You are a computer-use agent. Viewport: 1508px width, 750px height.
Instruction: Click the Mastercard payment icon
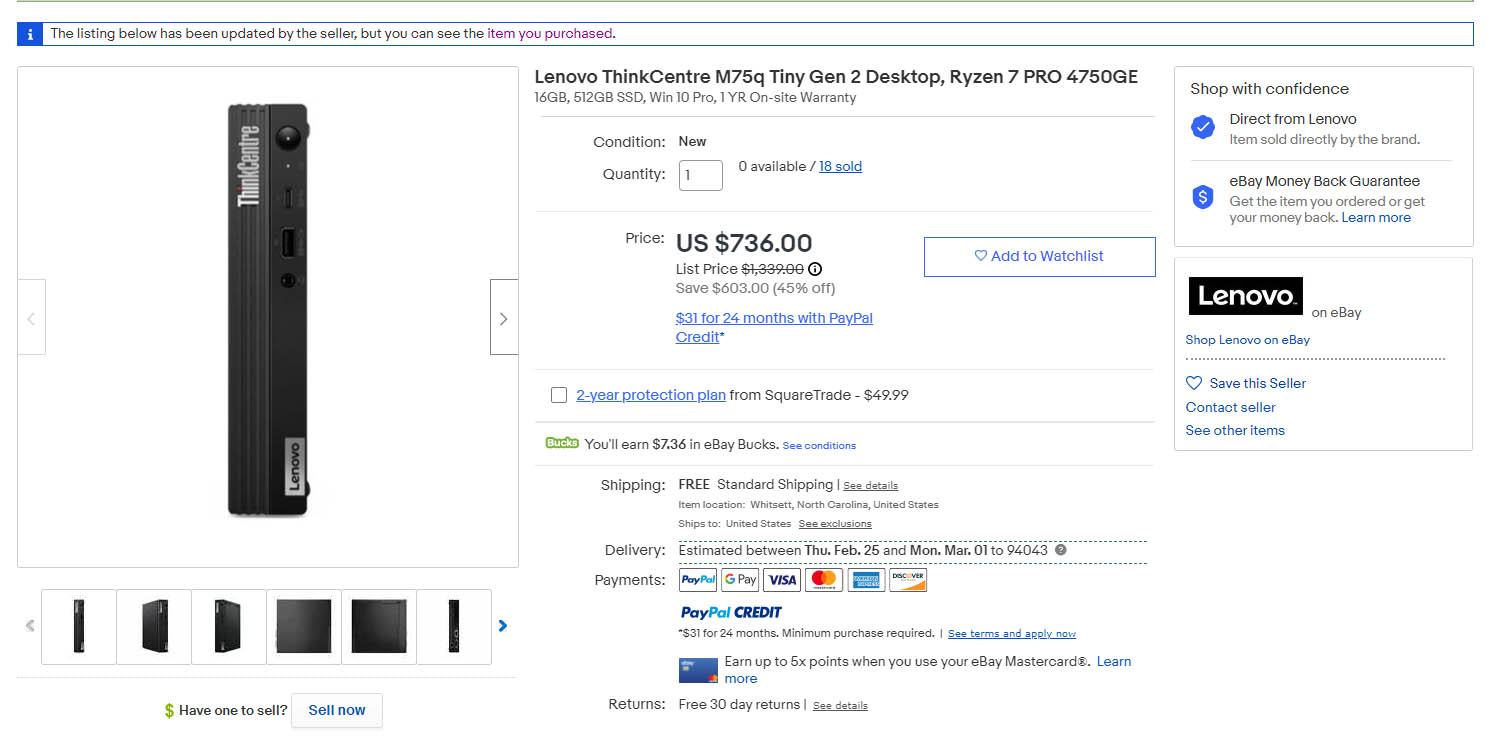click(x=824, y=580)
